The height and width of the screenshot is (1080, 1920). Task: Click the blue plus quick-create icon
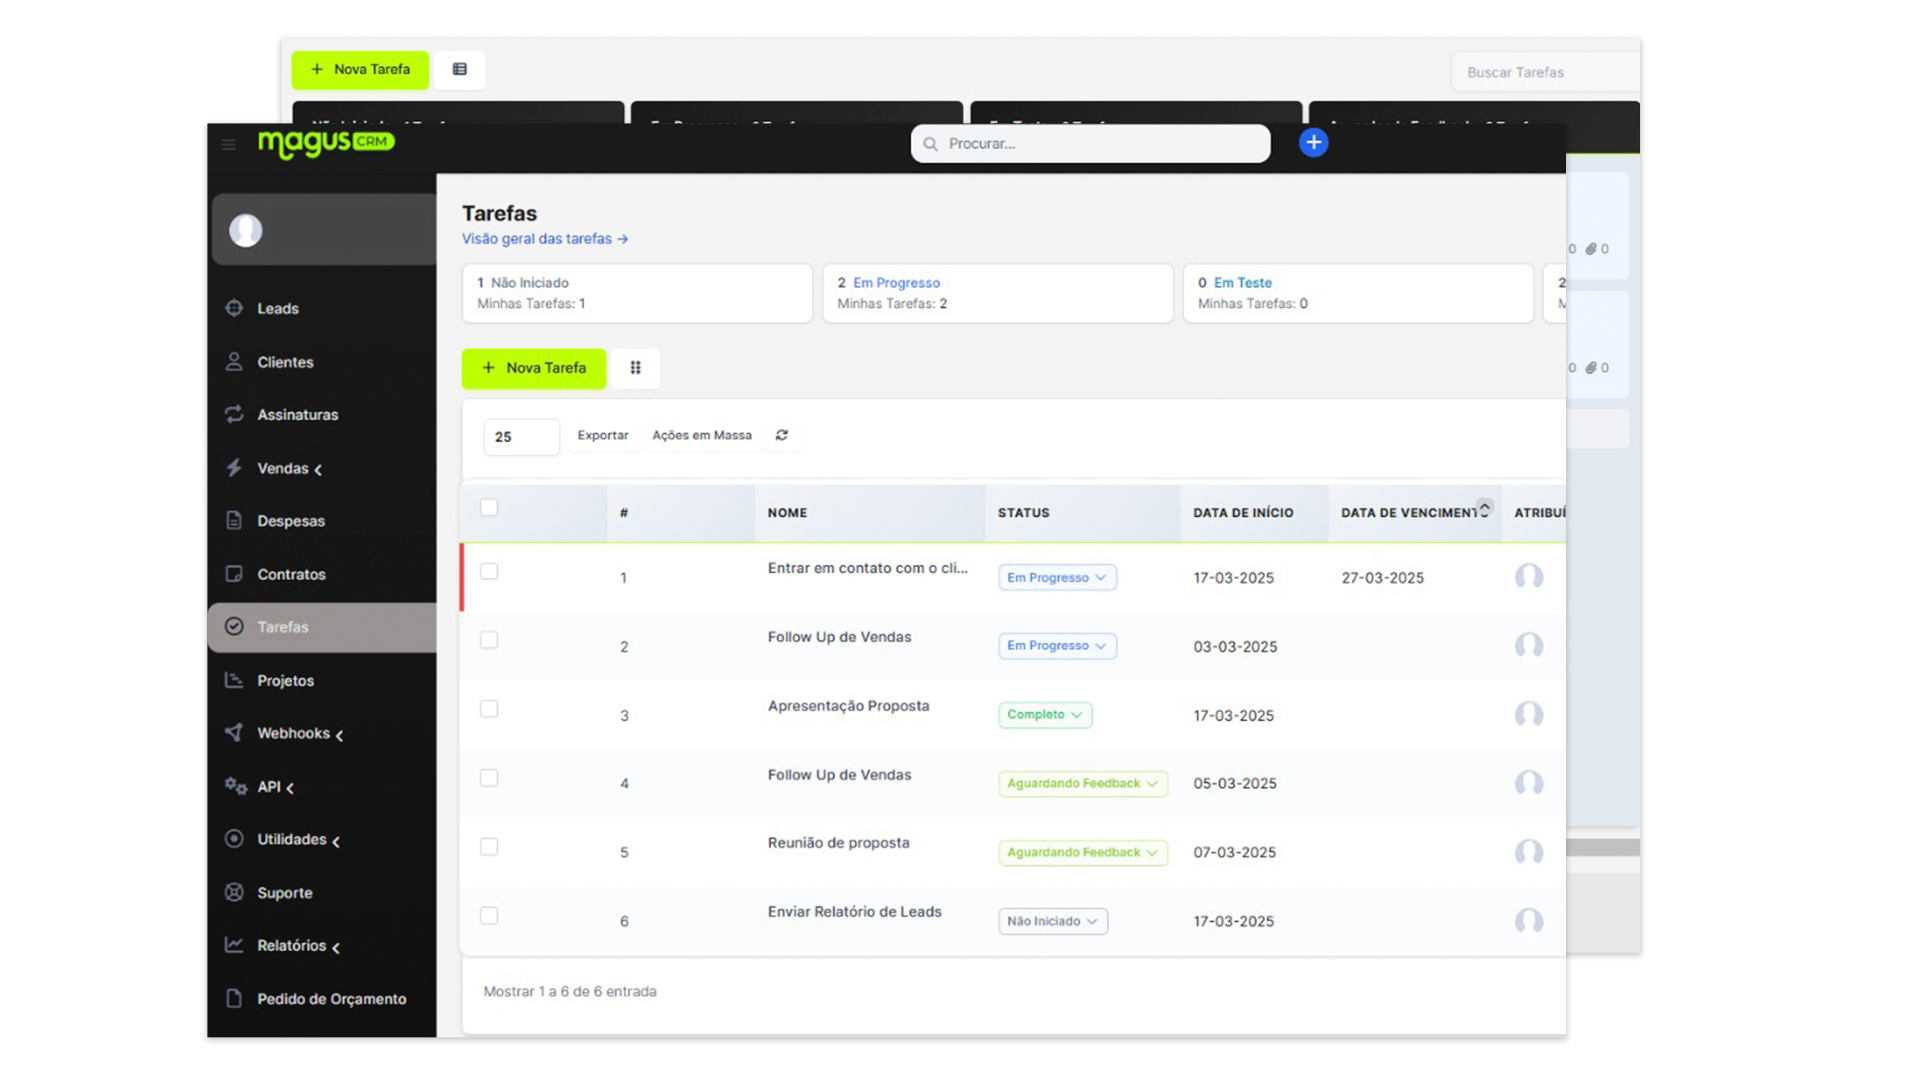click(1313, 143)
